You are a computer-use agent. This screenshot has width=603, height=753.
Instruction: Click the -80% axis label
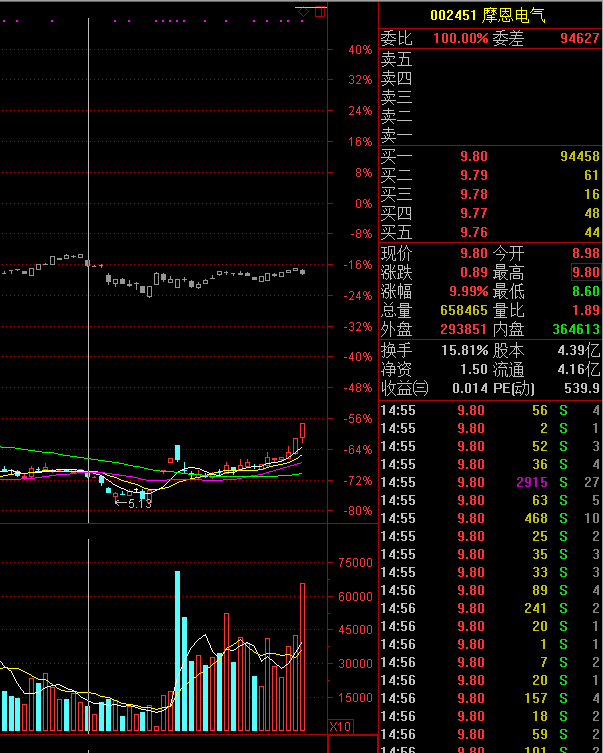[x=358, y=511]
